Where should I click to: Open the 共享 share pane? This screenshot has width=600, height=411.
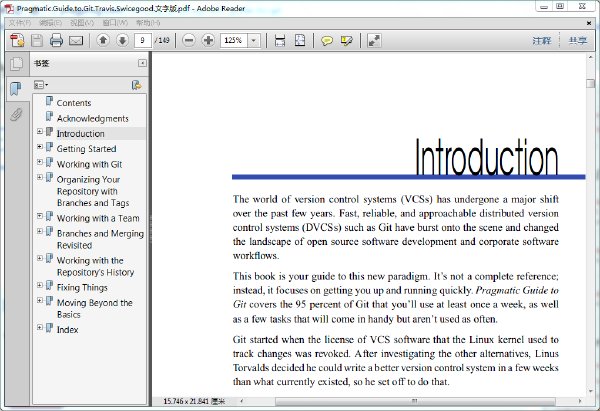click(577, 40)
